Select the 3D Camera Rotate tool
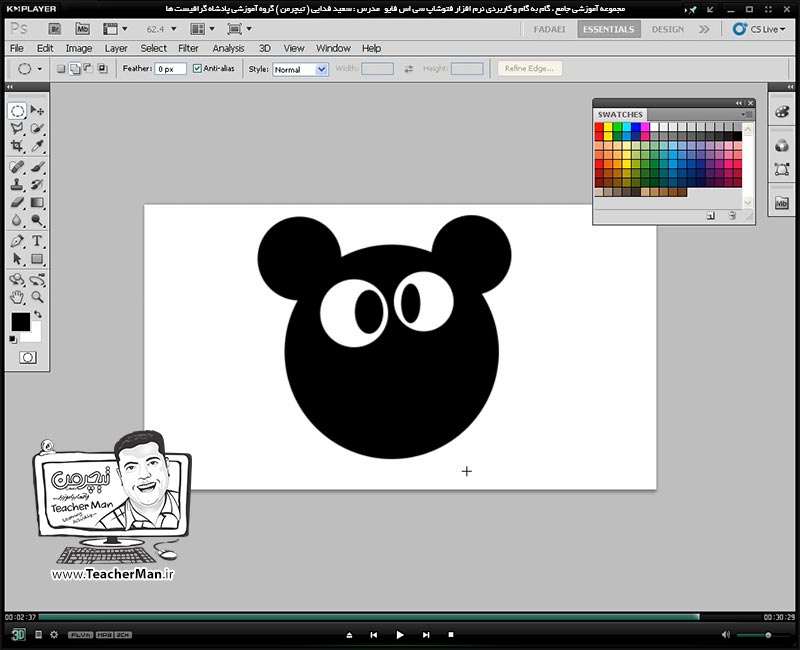Viewport: 800px width, 650px height. (37, 279)
